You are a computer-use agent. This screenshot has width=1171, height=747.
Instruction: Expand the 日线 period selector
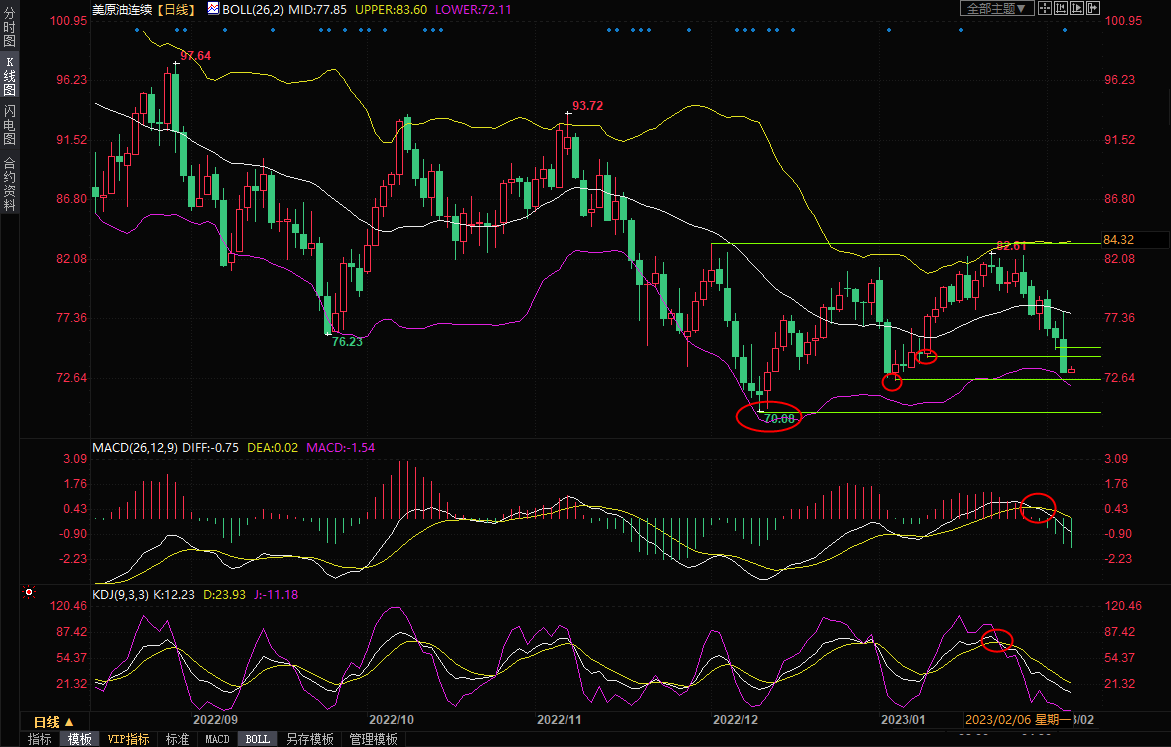pyautogui.click(x=53, y=721)
